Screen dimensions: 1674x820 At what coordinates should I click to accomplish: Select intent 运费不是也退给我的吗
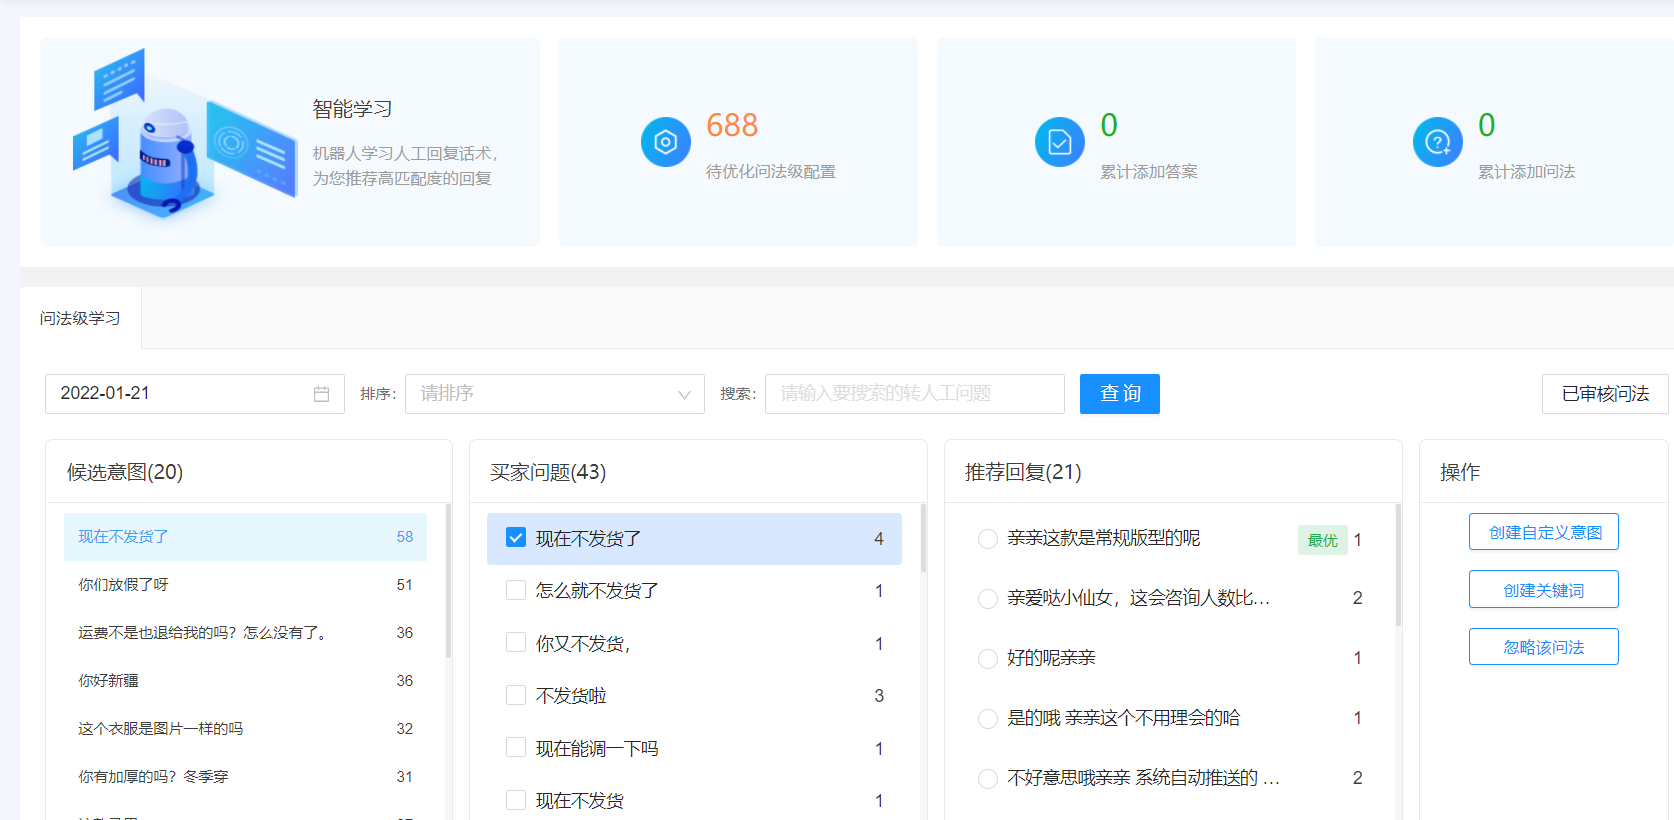(245, 633)
